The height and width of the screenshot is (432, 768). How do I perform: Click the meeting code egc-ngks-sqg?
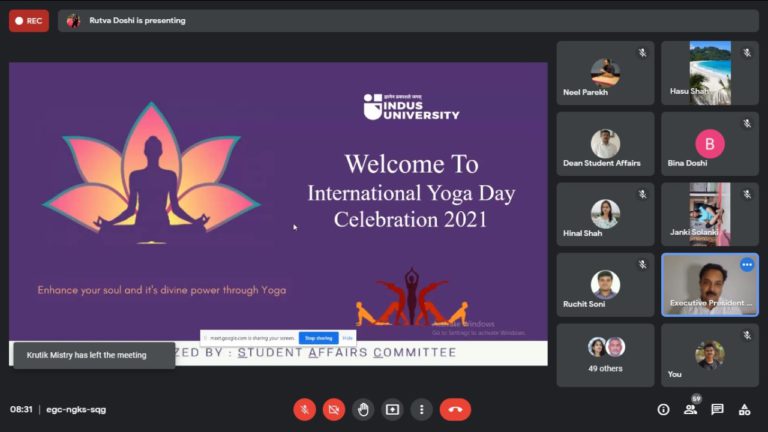tap(76, 409)
